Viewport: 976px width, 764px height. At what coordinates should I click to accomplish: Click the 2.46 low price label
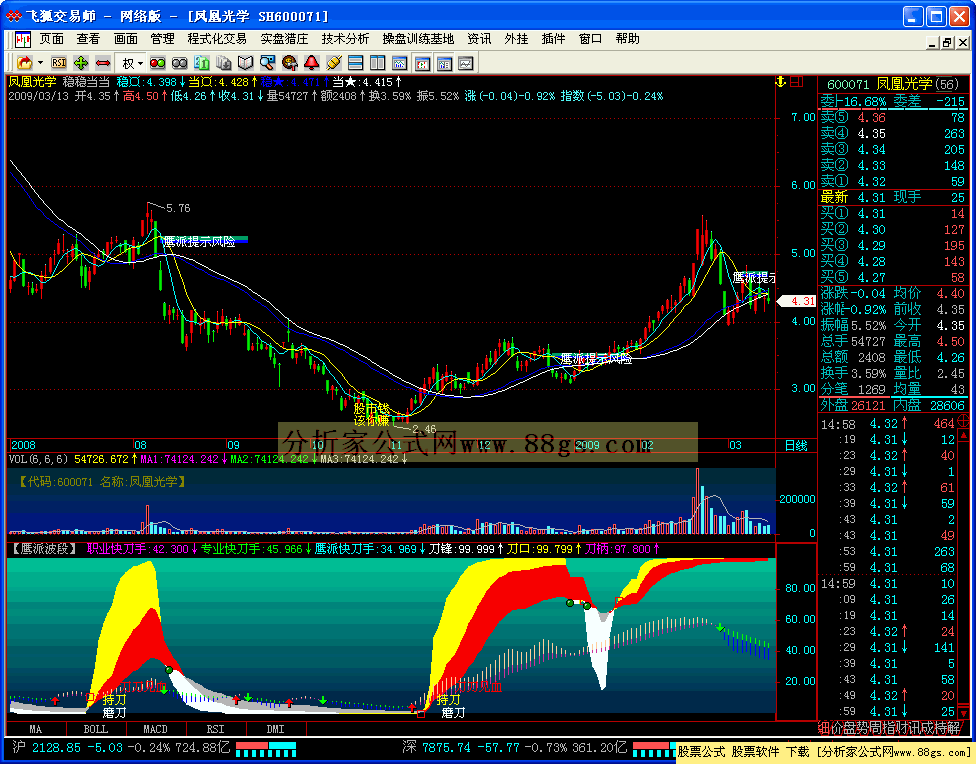point(424,429)
